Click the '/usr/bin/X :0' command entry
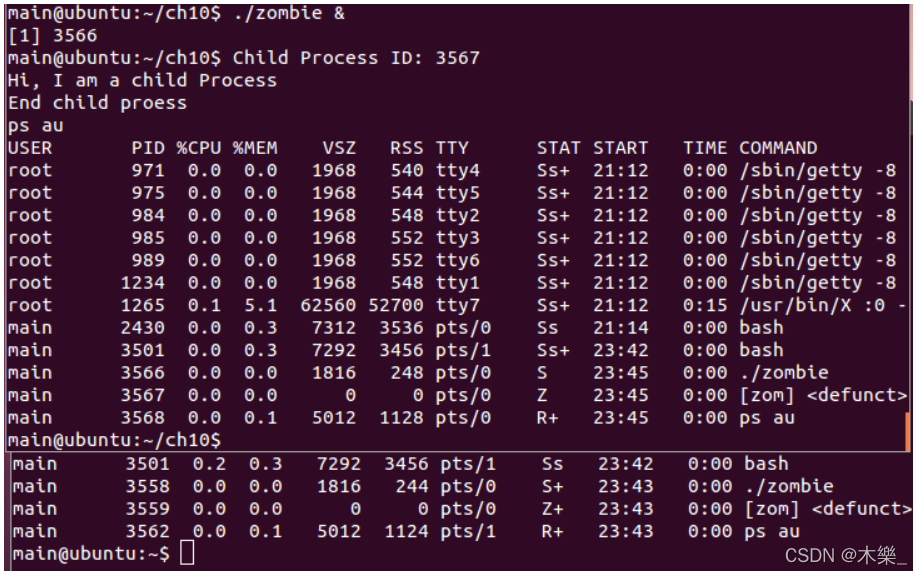Viewport: 923px width, 575px height. pyautogui.click(x=812, y=305)
